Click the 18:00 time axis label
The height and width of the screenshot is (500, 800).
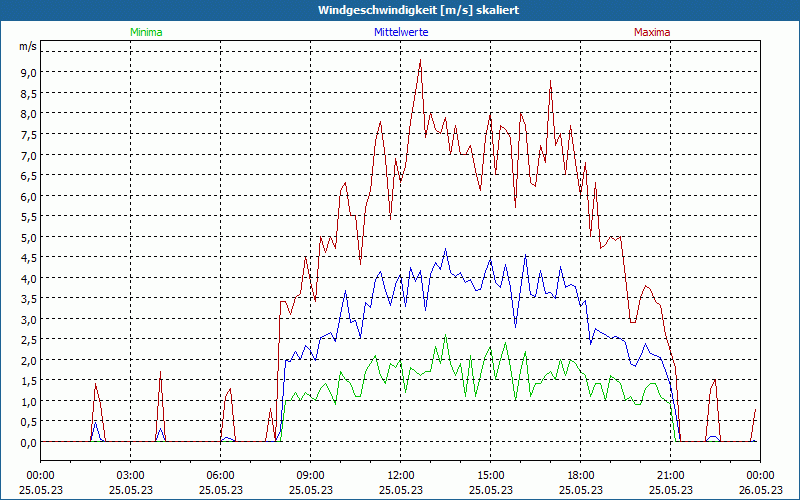click(x=581, y=476)
